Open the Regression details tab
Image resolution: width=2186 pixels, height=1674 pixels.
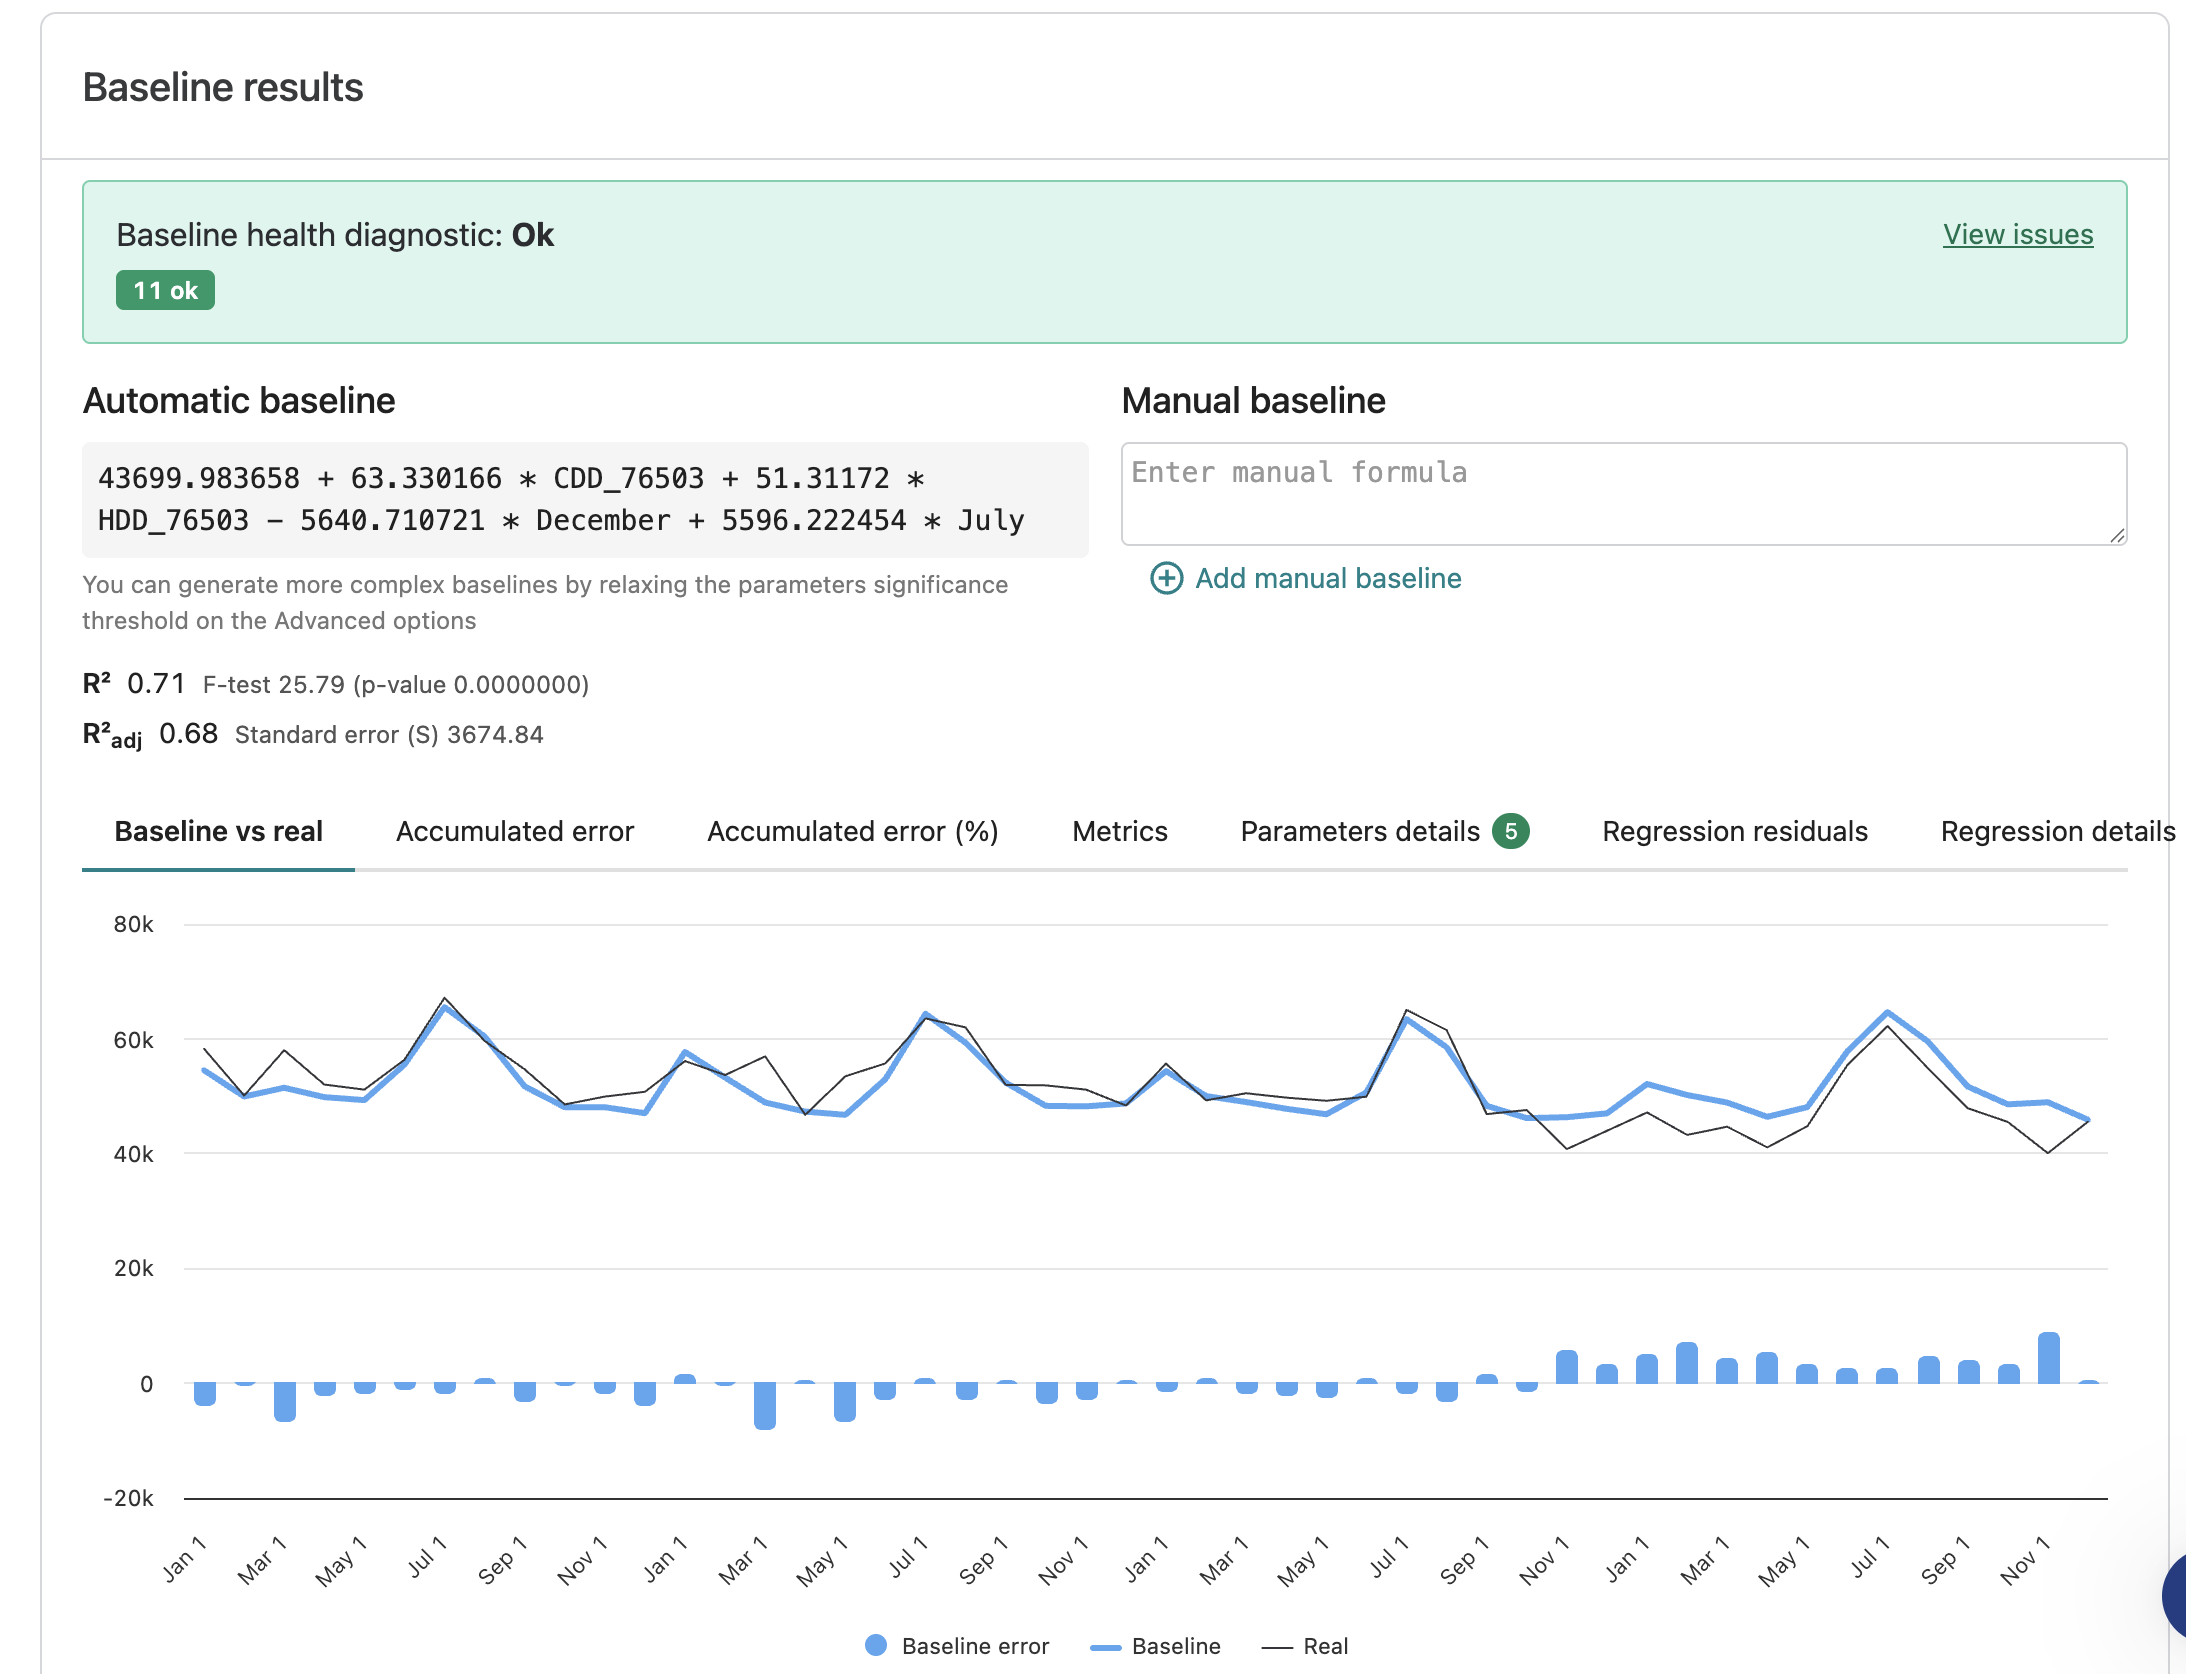(x=2058, y=831)
